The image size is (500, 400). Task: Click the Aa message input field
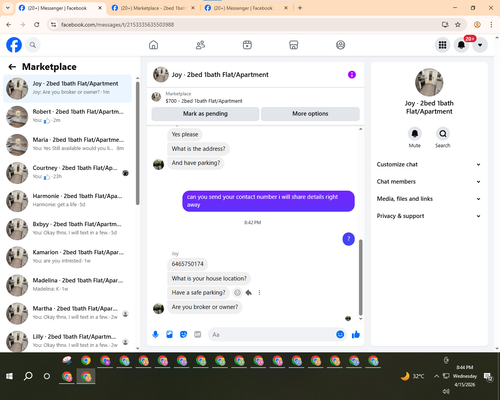tap(272, 334)
